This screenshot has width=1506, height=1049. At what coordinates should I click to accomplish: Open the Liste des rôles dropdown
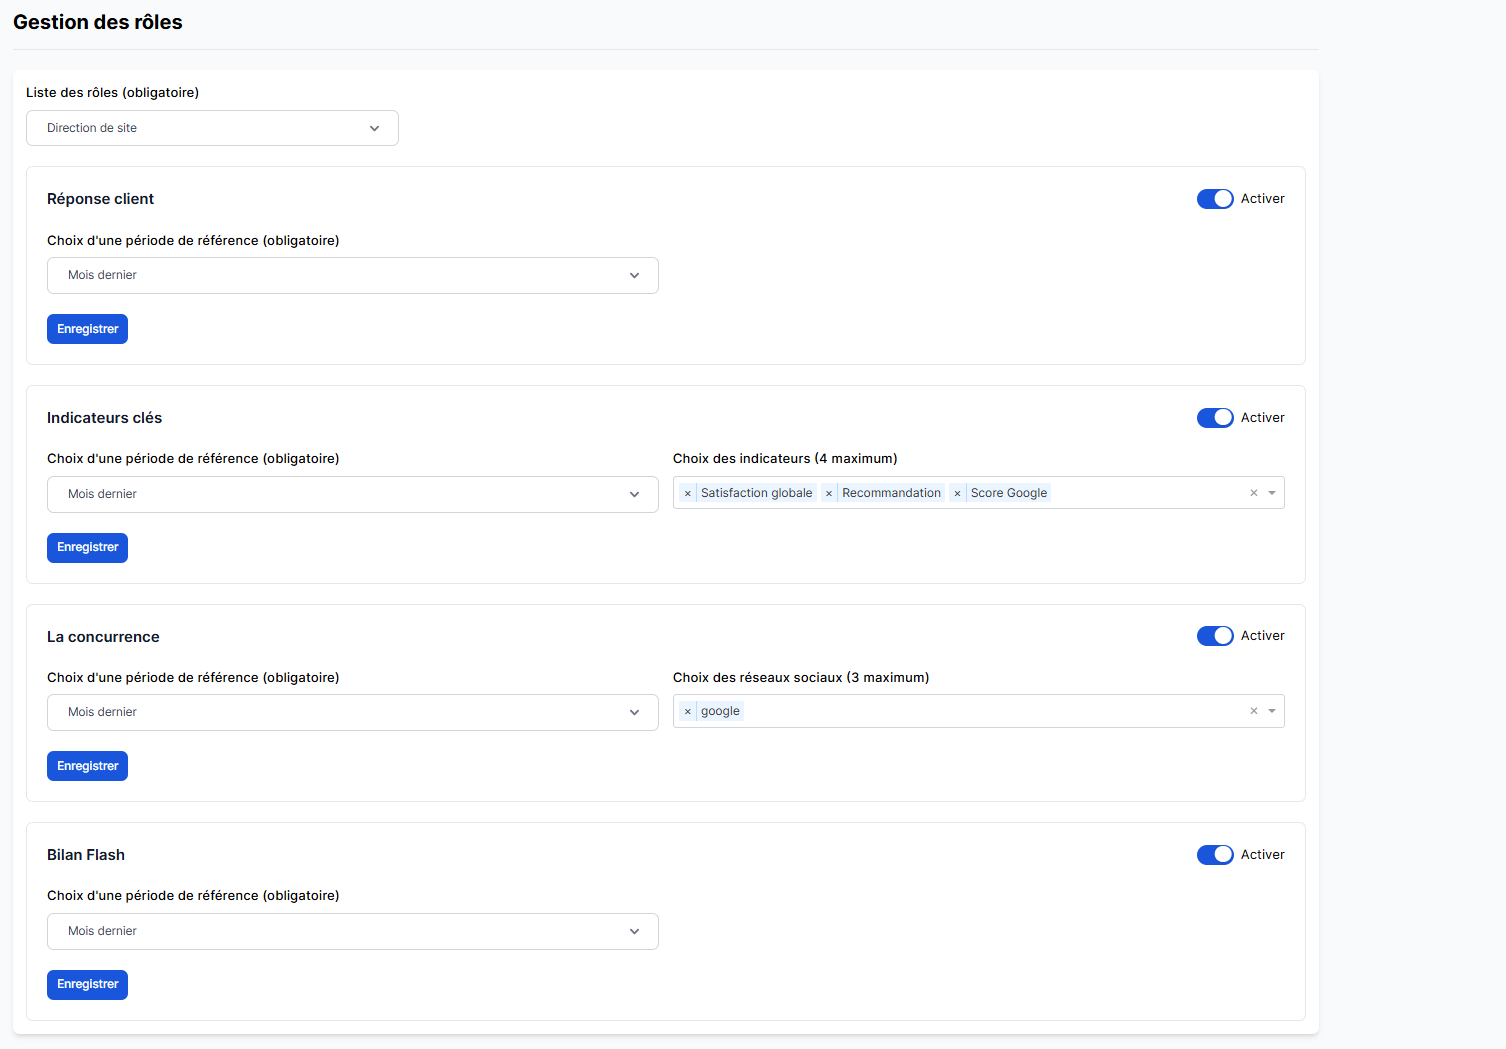pos(212,128)
